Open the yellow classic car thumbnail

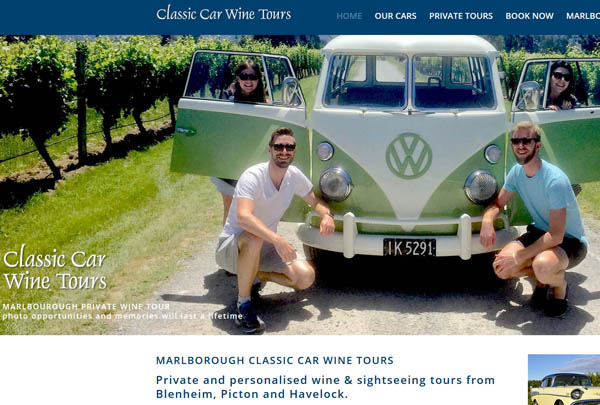click(x=564, y=380)
